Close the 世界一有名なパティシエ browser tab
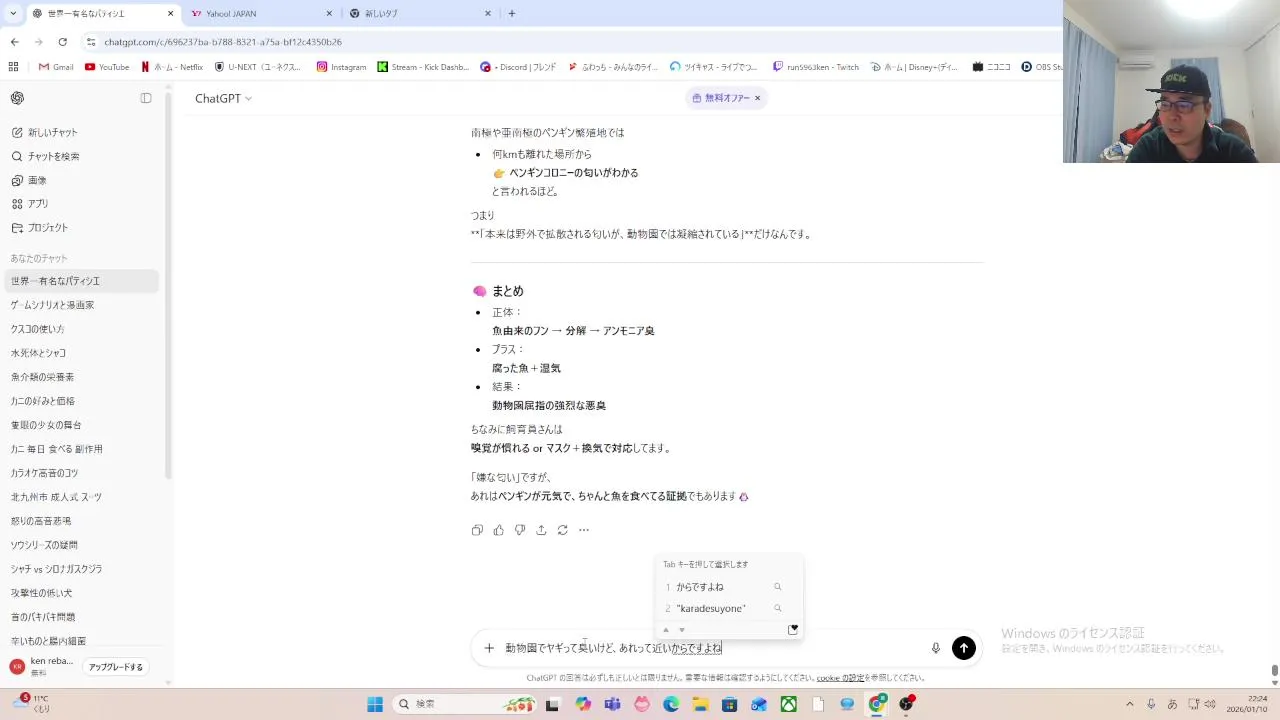The width and height of the screenshot is (1280, 720). [x=170, y=13]
